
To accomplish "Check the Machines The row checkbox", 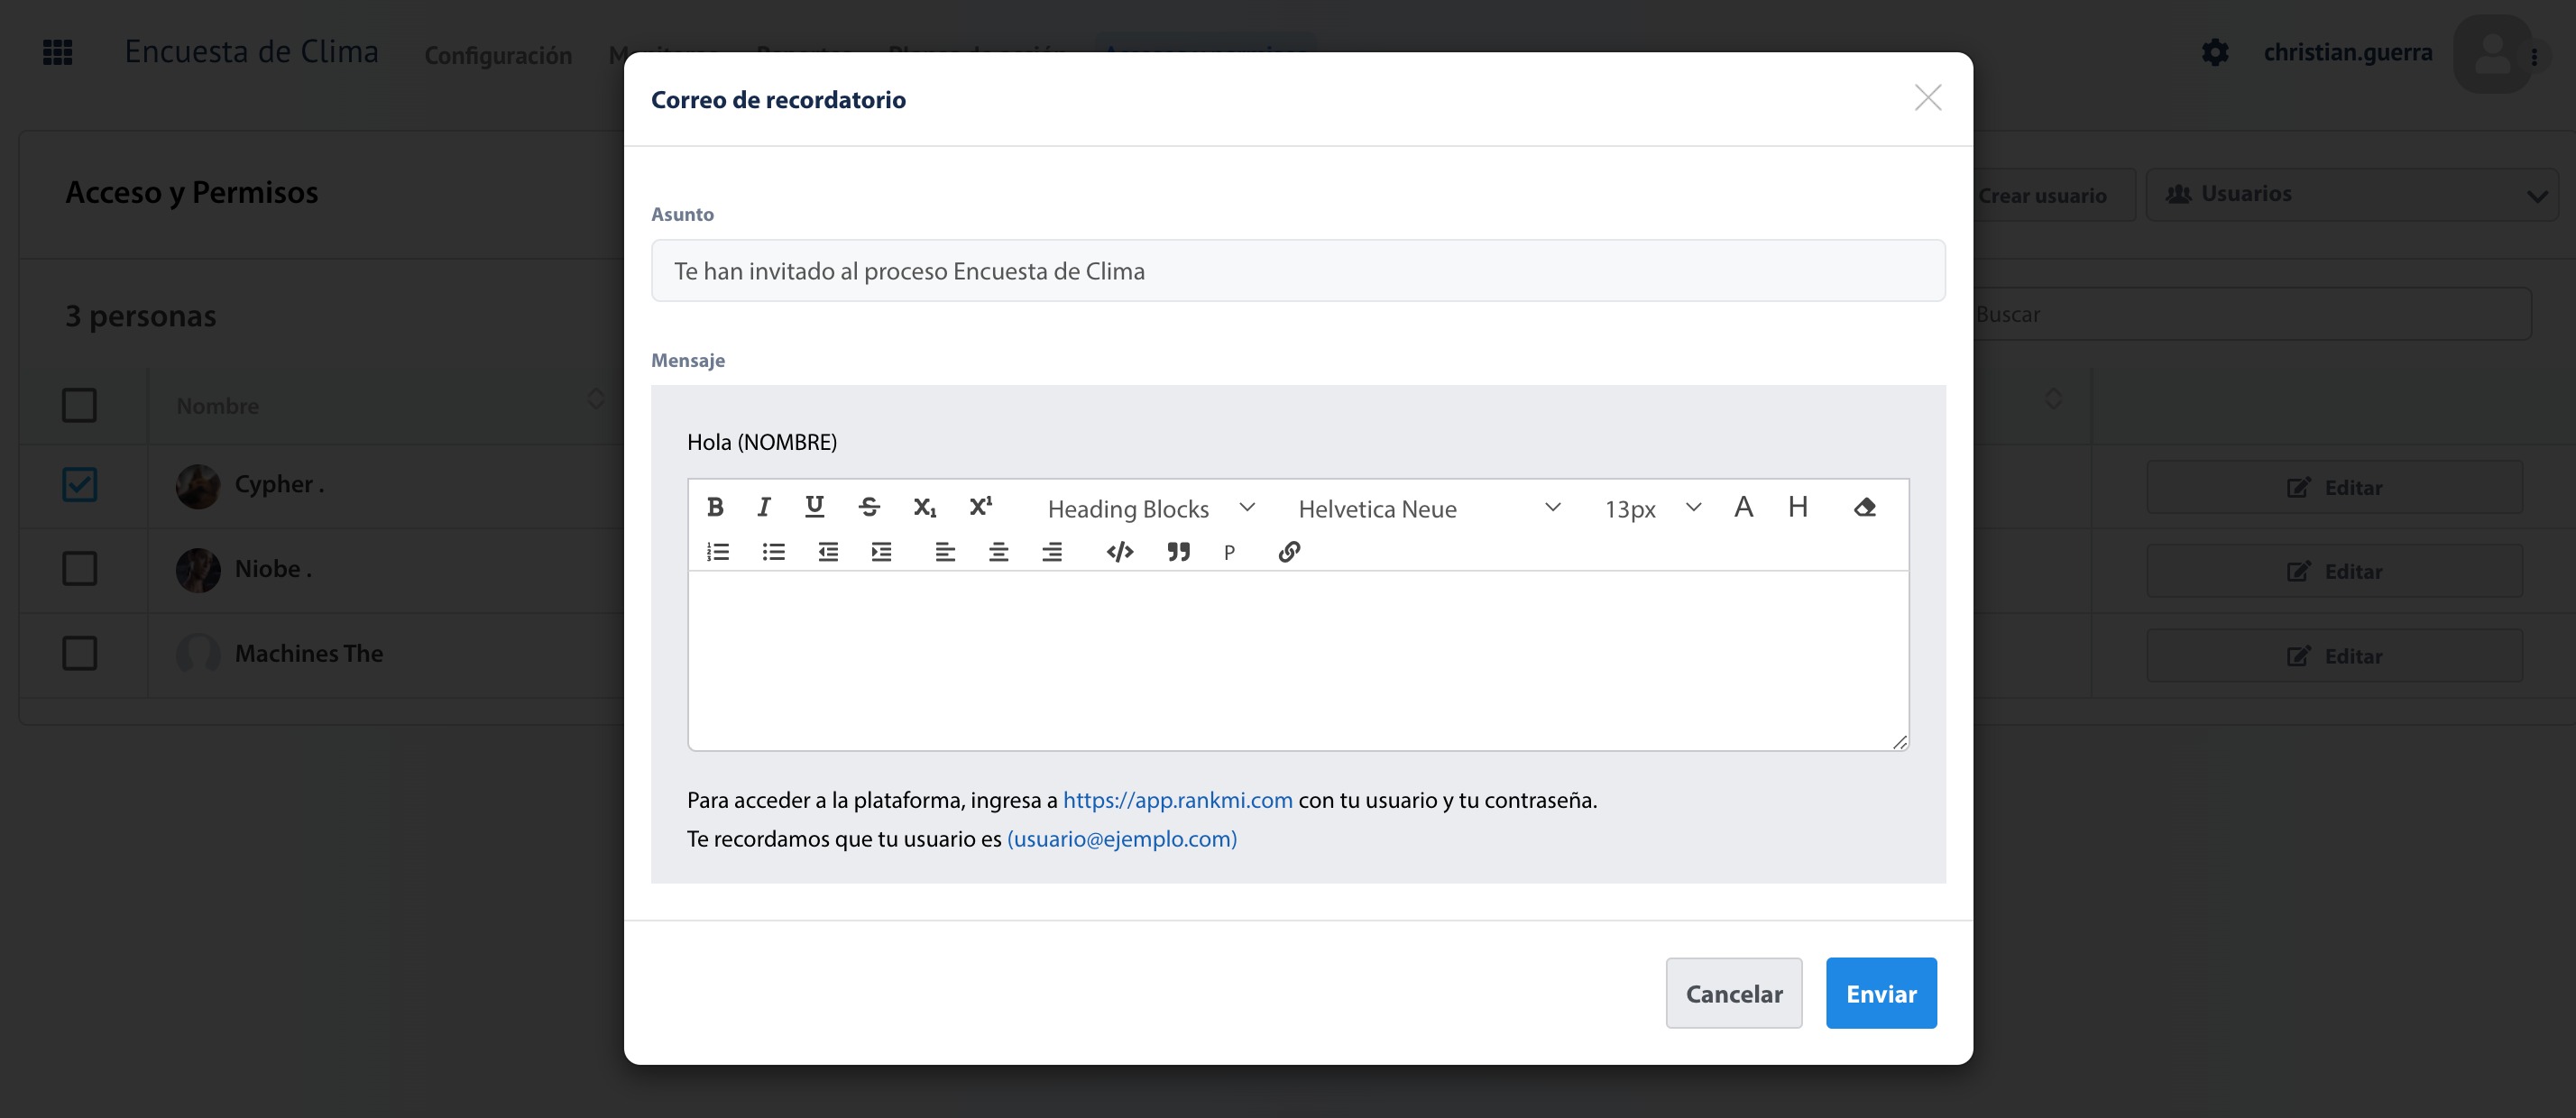I will pyautogui.click(x=80, y=653).
